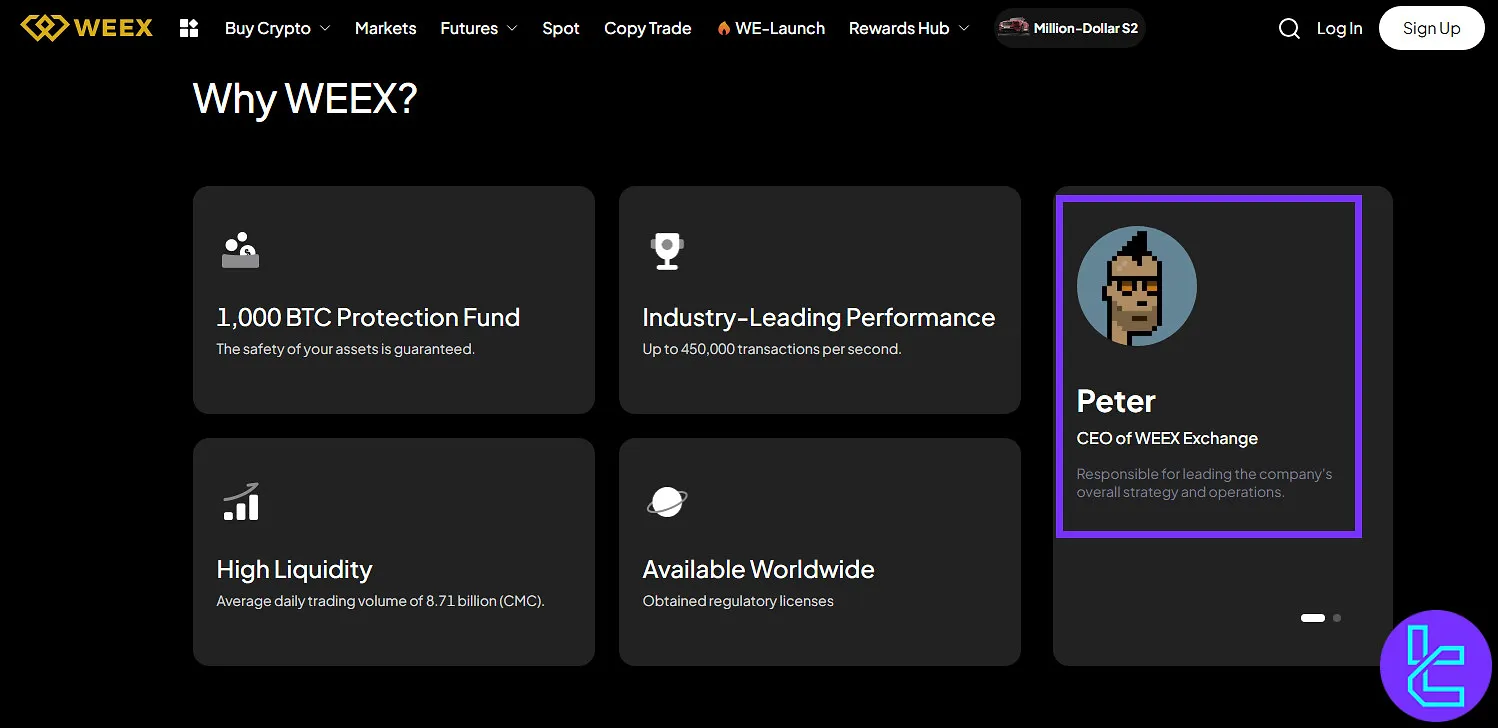
Task: Select the High Liquidity heading
Action: [294, 569]
